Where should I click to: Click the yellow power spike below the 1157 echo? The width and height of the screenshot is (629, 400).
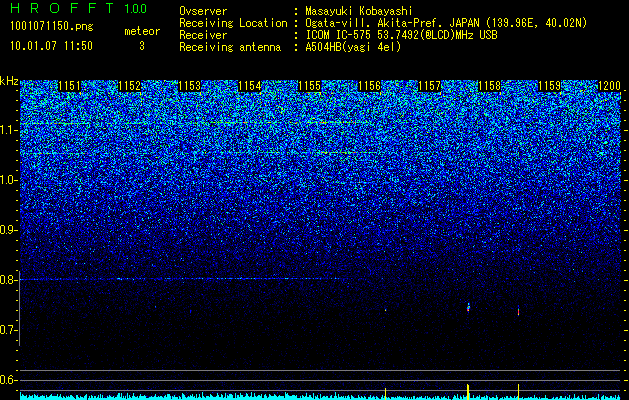coord(468,392)
